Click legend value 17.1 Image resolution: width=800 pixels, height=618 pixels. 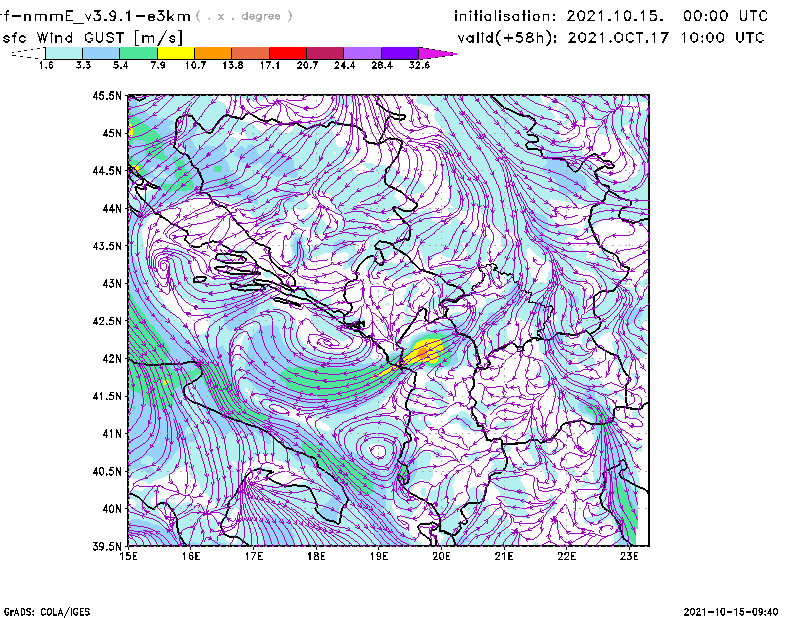[x=270, y=65]
